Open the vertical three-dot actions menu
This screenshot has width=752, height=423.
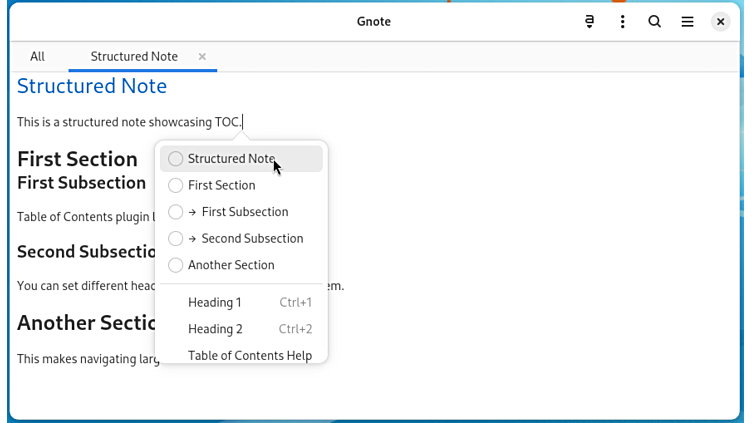622,21
